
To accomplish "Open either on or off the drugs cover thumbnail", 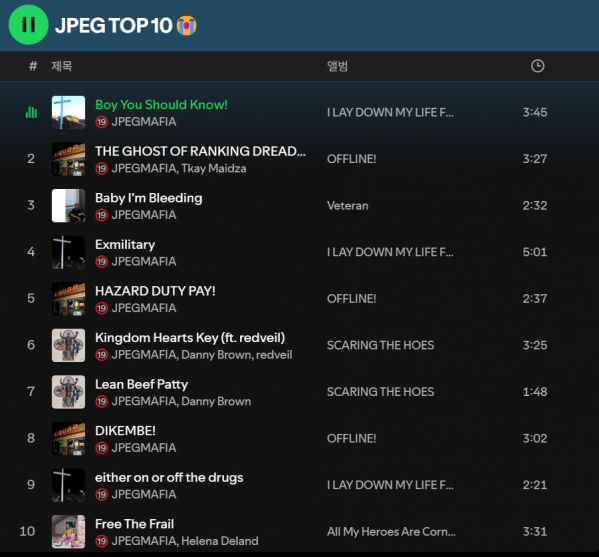I will 68,485.
